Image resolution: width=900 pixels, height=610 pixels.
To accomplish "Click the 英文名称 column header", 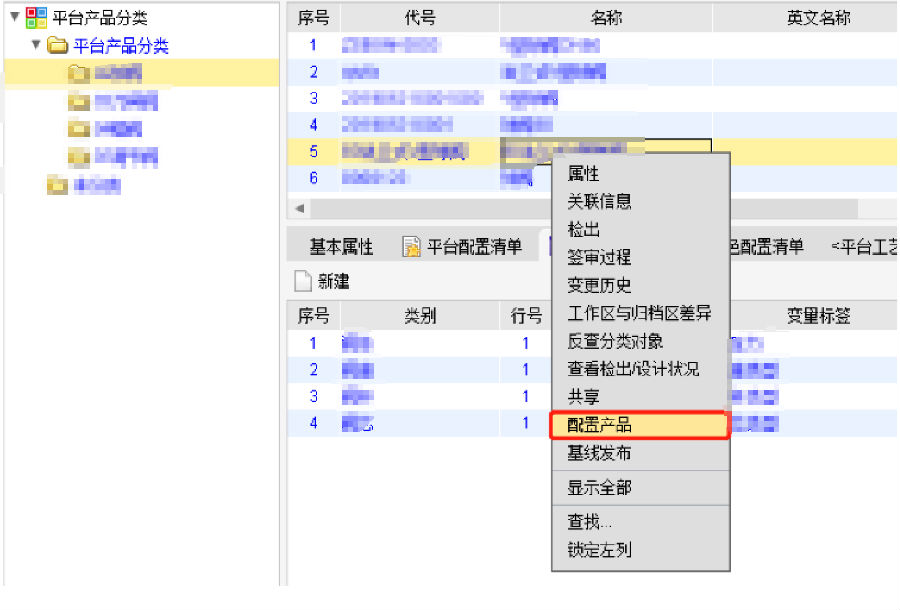I will (818, 18).
